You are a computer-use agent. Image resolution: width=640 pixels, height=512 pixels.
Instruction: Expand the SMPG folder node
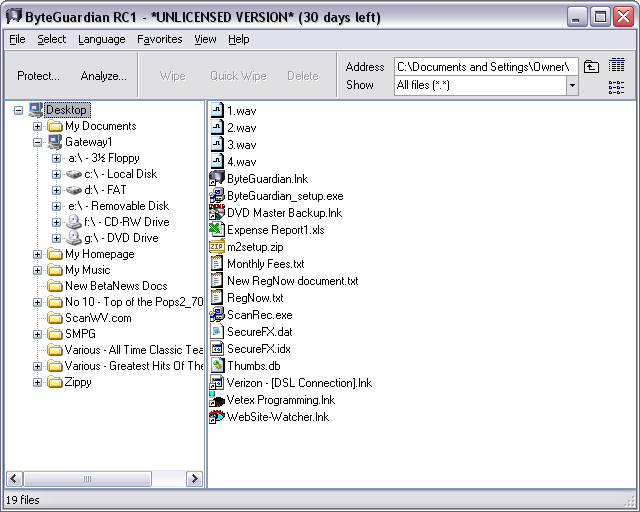coord(37,334)
